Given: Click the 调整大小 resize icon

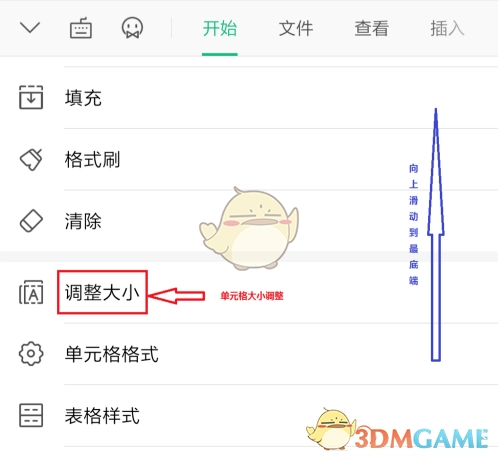Looking at the screenshot, I should click(x=31, y=292).
